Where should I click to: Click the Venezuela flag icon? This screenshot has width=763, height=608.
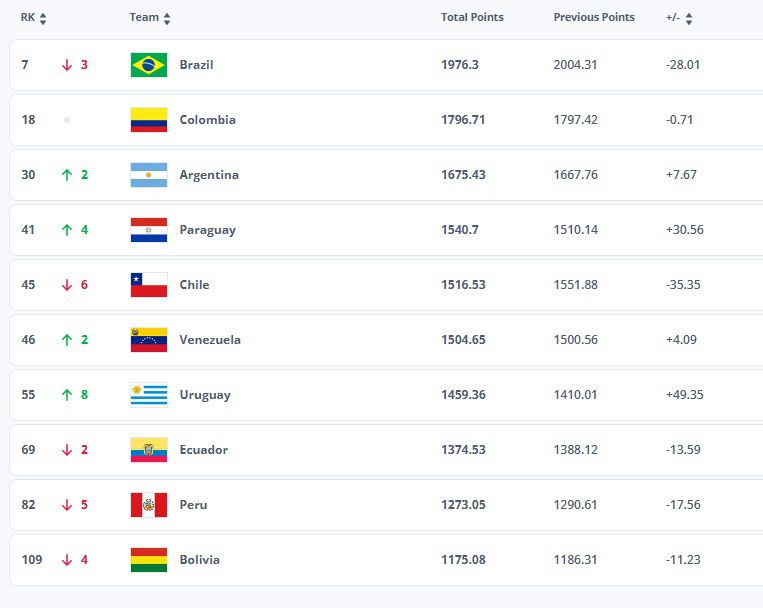click(x=149, y=340)
